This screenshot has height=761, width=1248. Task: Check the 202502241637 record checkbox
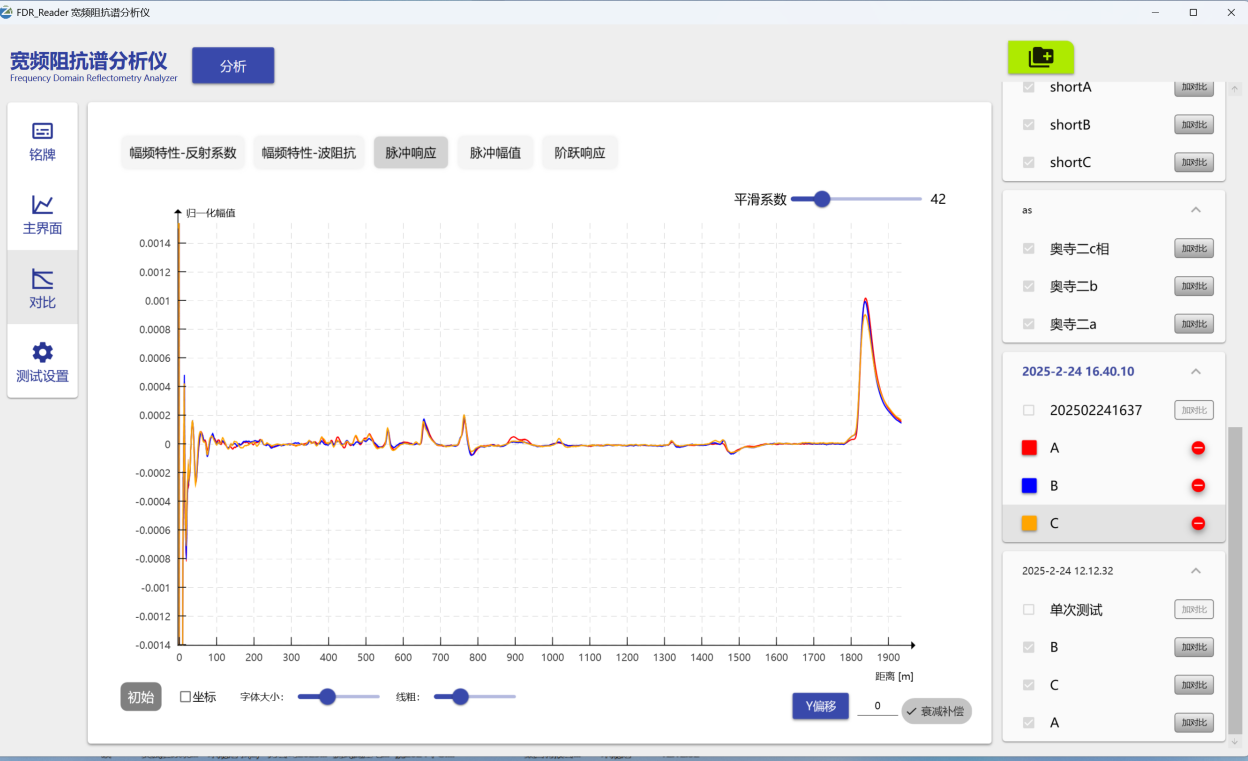(1027, 410)
